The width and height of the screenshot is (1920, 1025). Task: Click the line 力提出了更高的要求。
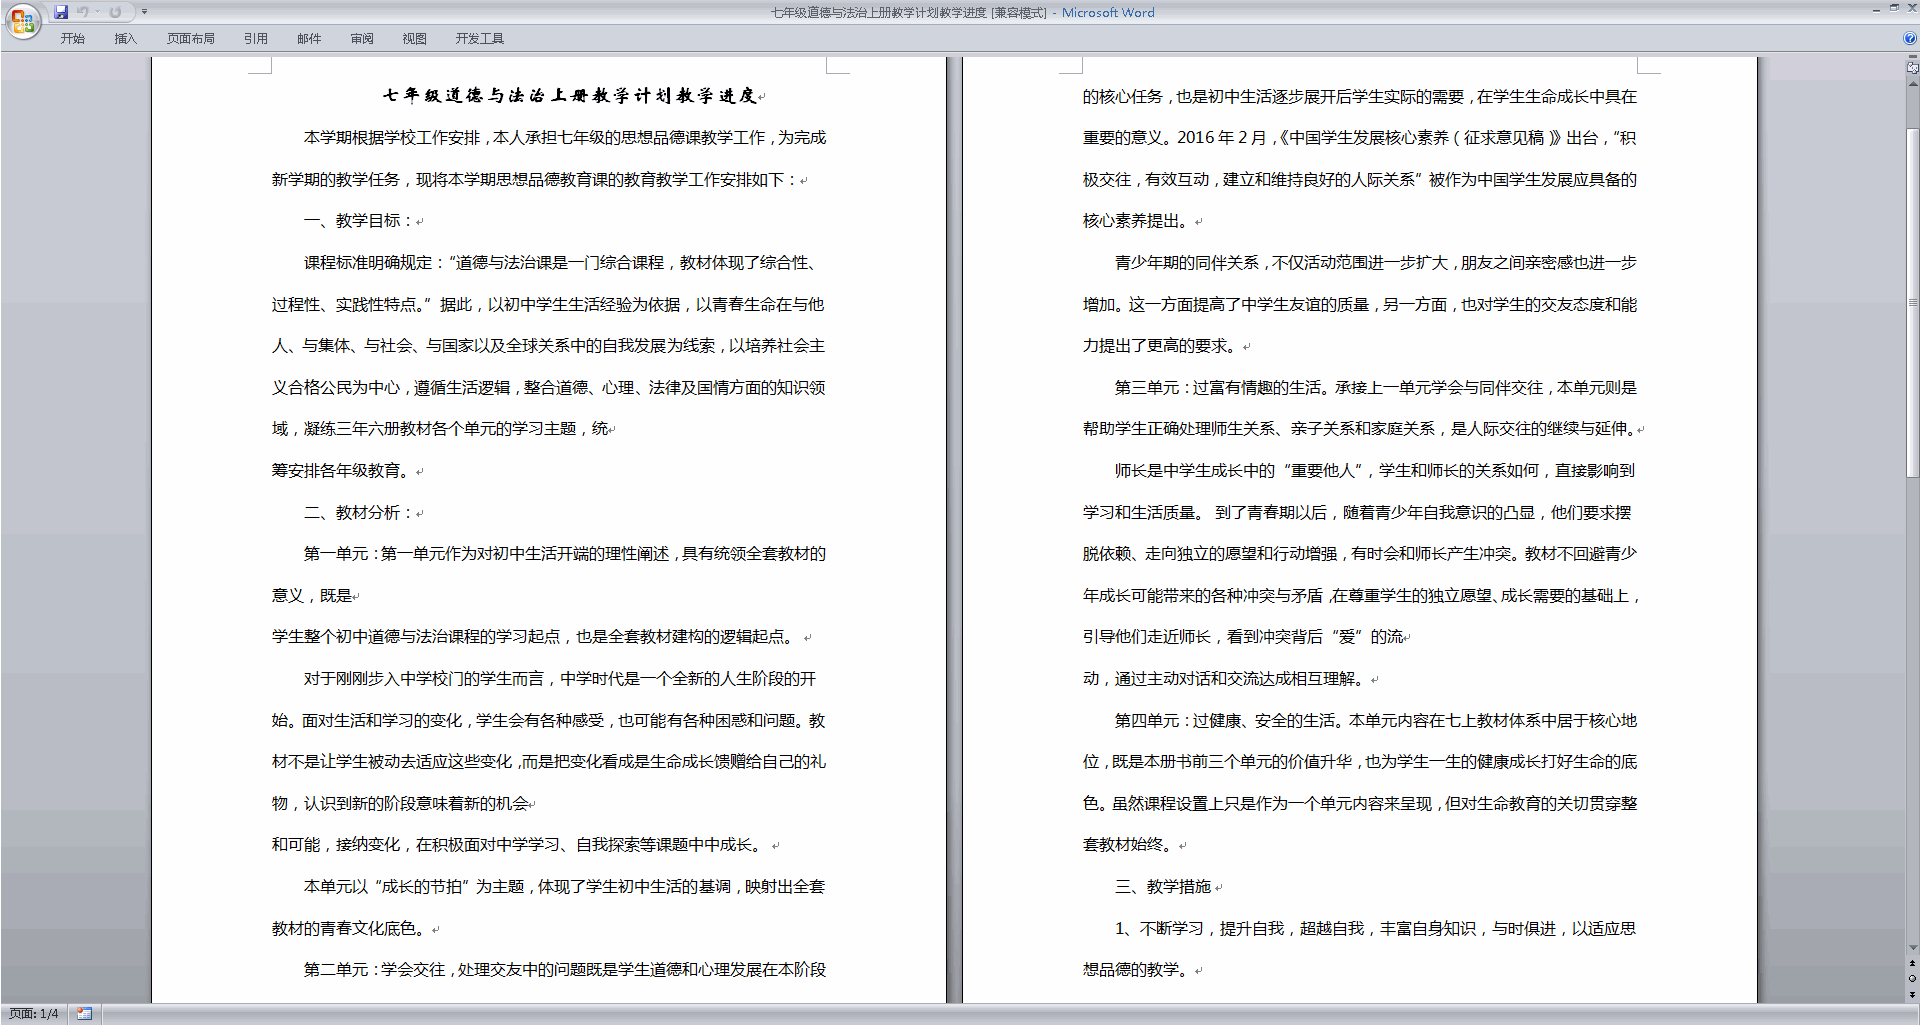1162,346
